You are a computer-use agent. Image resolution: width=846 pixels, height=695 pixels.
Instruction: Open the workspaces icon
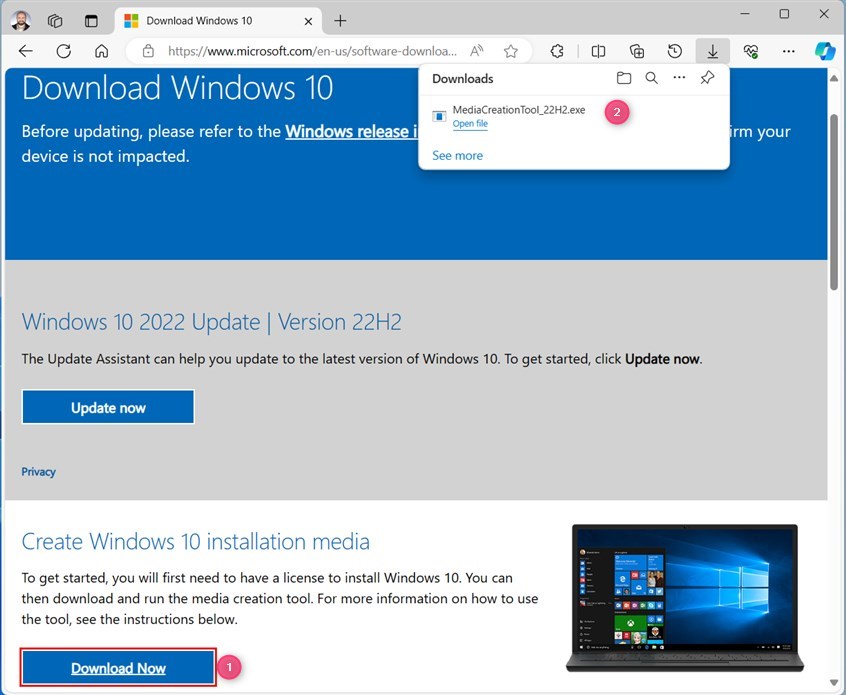(55, 21)
